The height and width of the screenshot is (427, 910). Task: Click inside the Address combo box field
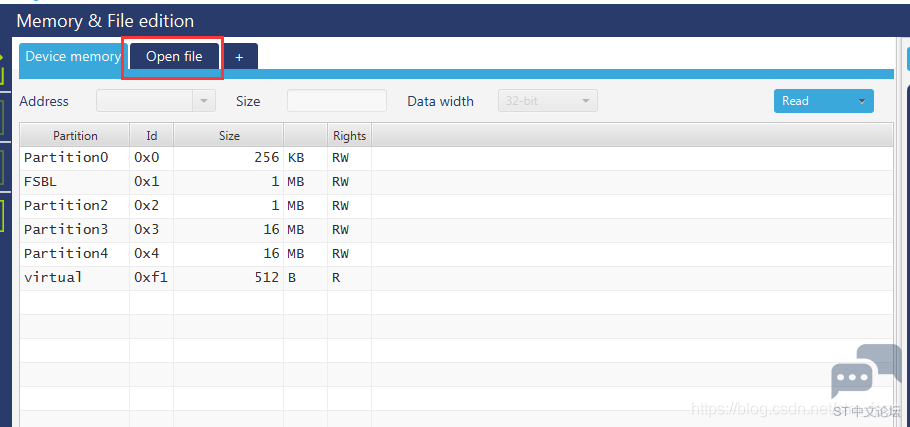pyautogui.click(x=145, y=101)
